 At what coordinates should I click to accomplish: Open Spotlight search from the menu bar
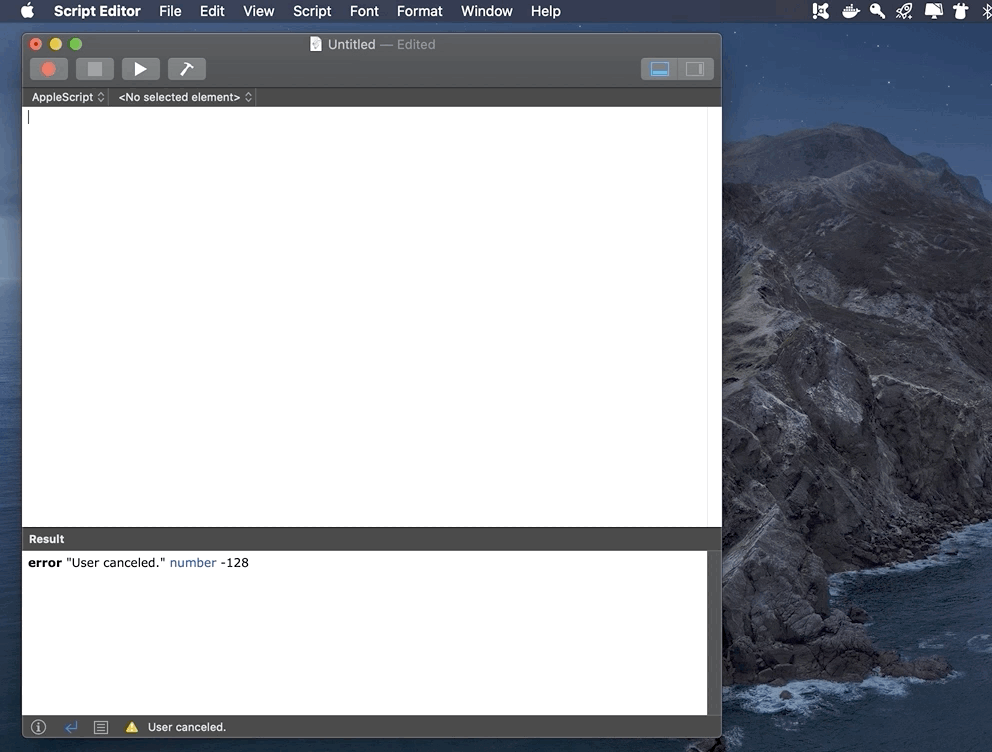[876, 11]
